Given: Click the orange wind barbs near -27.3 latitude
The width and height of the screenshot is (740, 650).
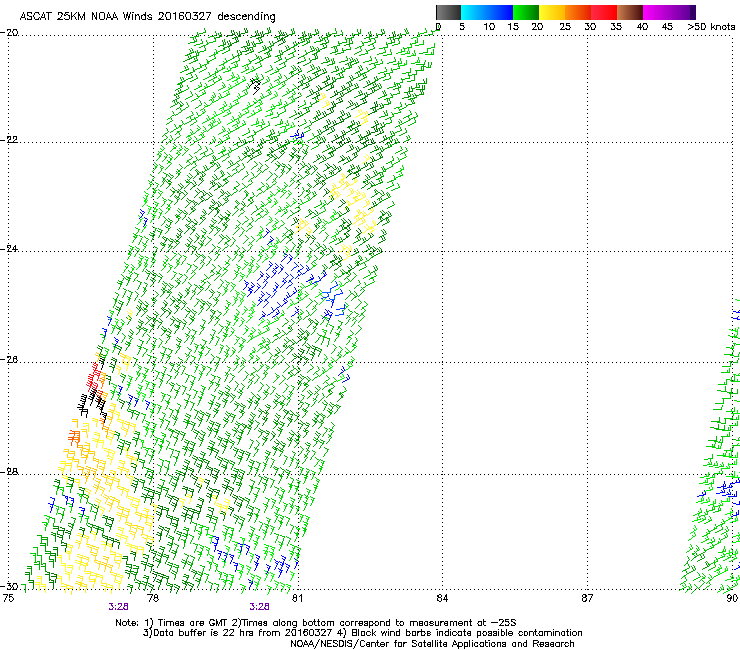Looking at the screenshot, I should coord(74,437).
